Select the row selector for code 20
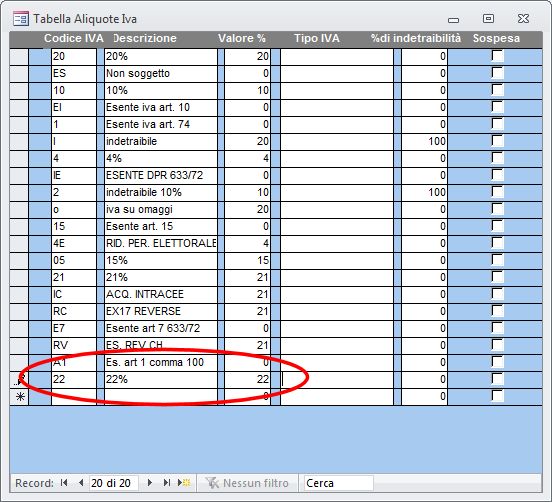 [19, 57]
